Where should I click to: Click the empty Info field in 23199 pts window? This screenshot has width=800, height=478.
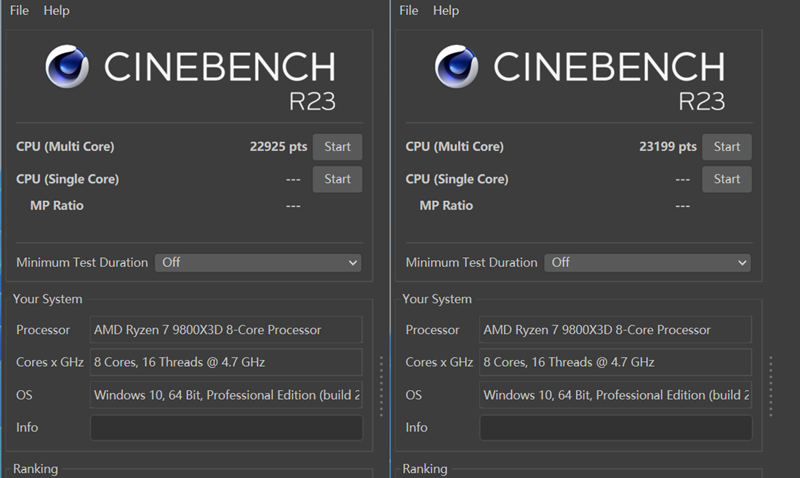coord(615,428)
